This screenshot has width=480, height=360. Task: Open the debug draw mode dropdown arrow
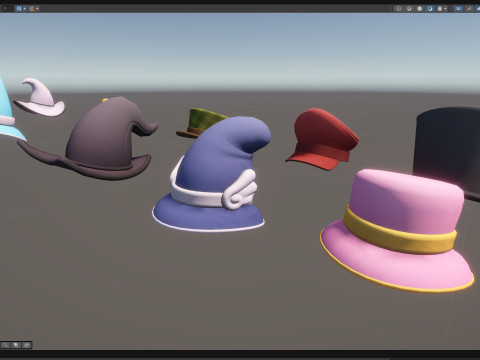(445, 9)
